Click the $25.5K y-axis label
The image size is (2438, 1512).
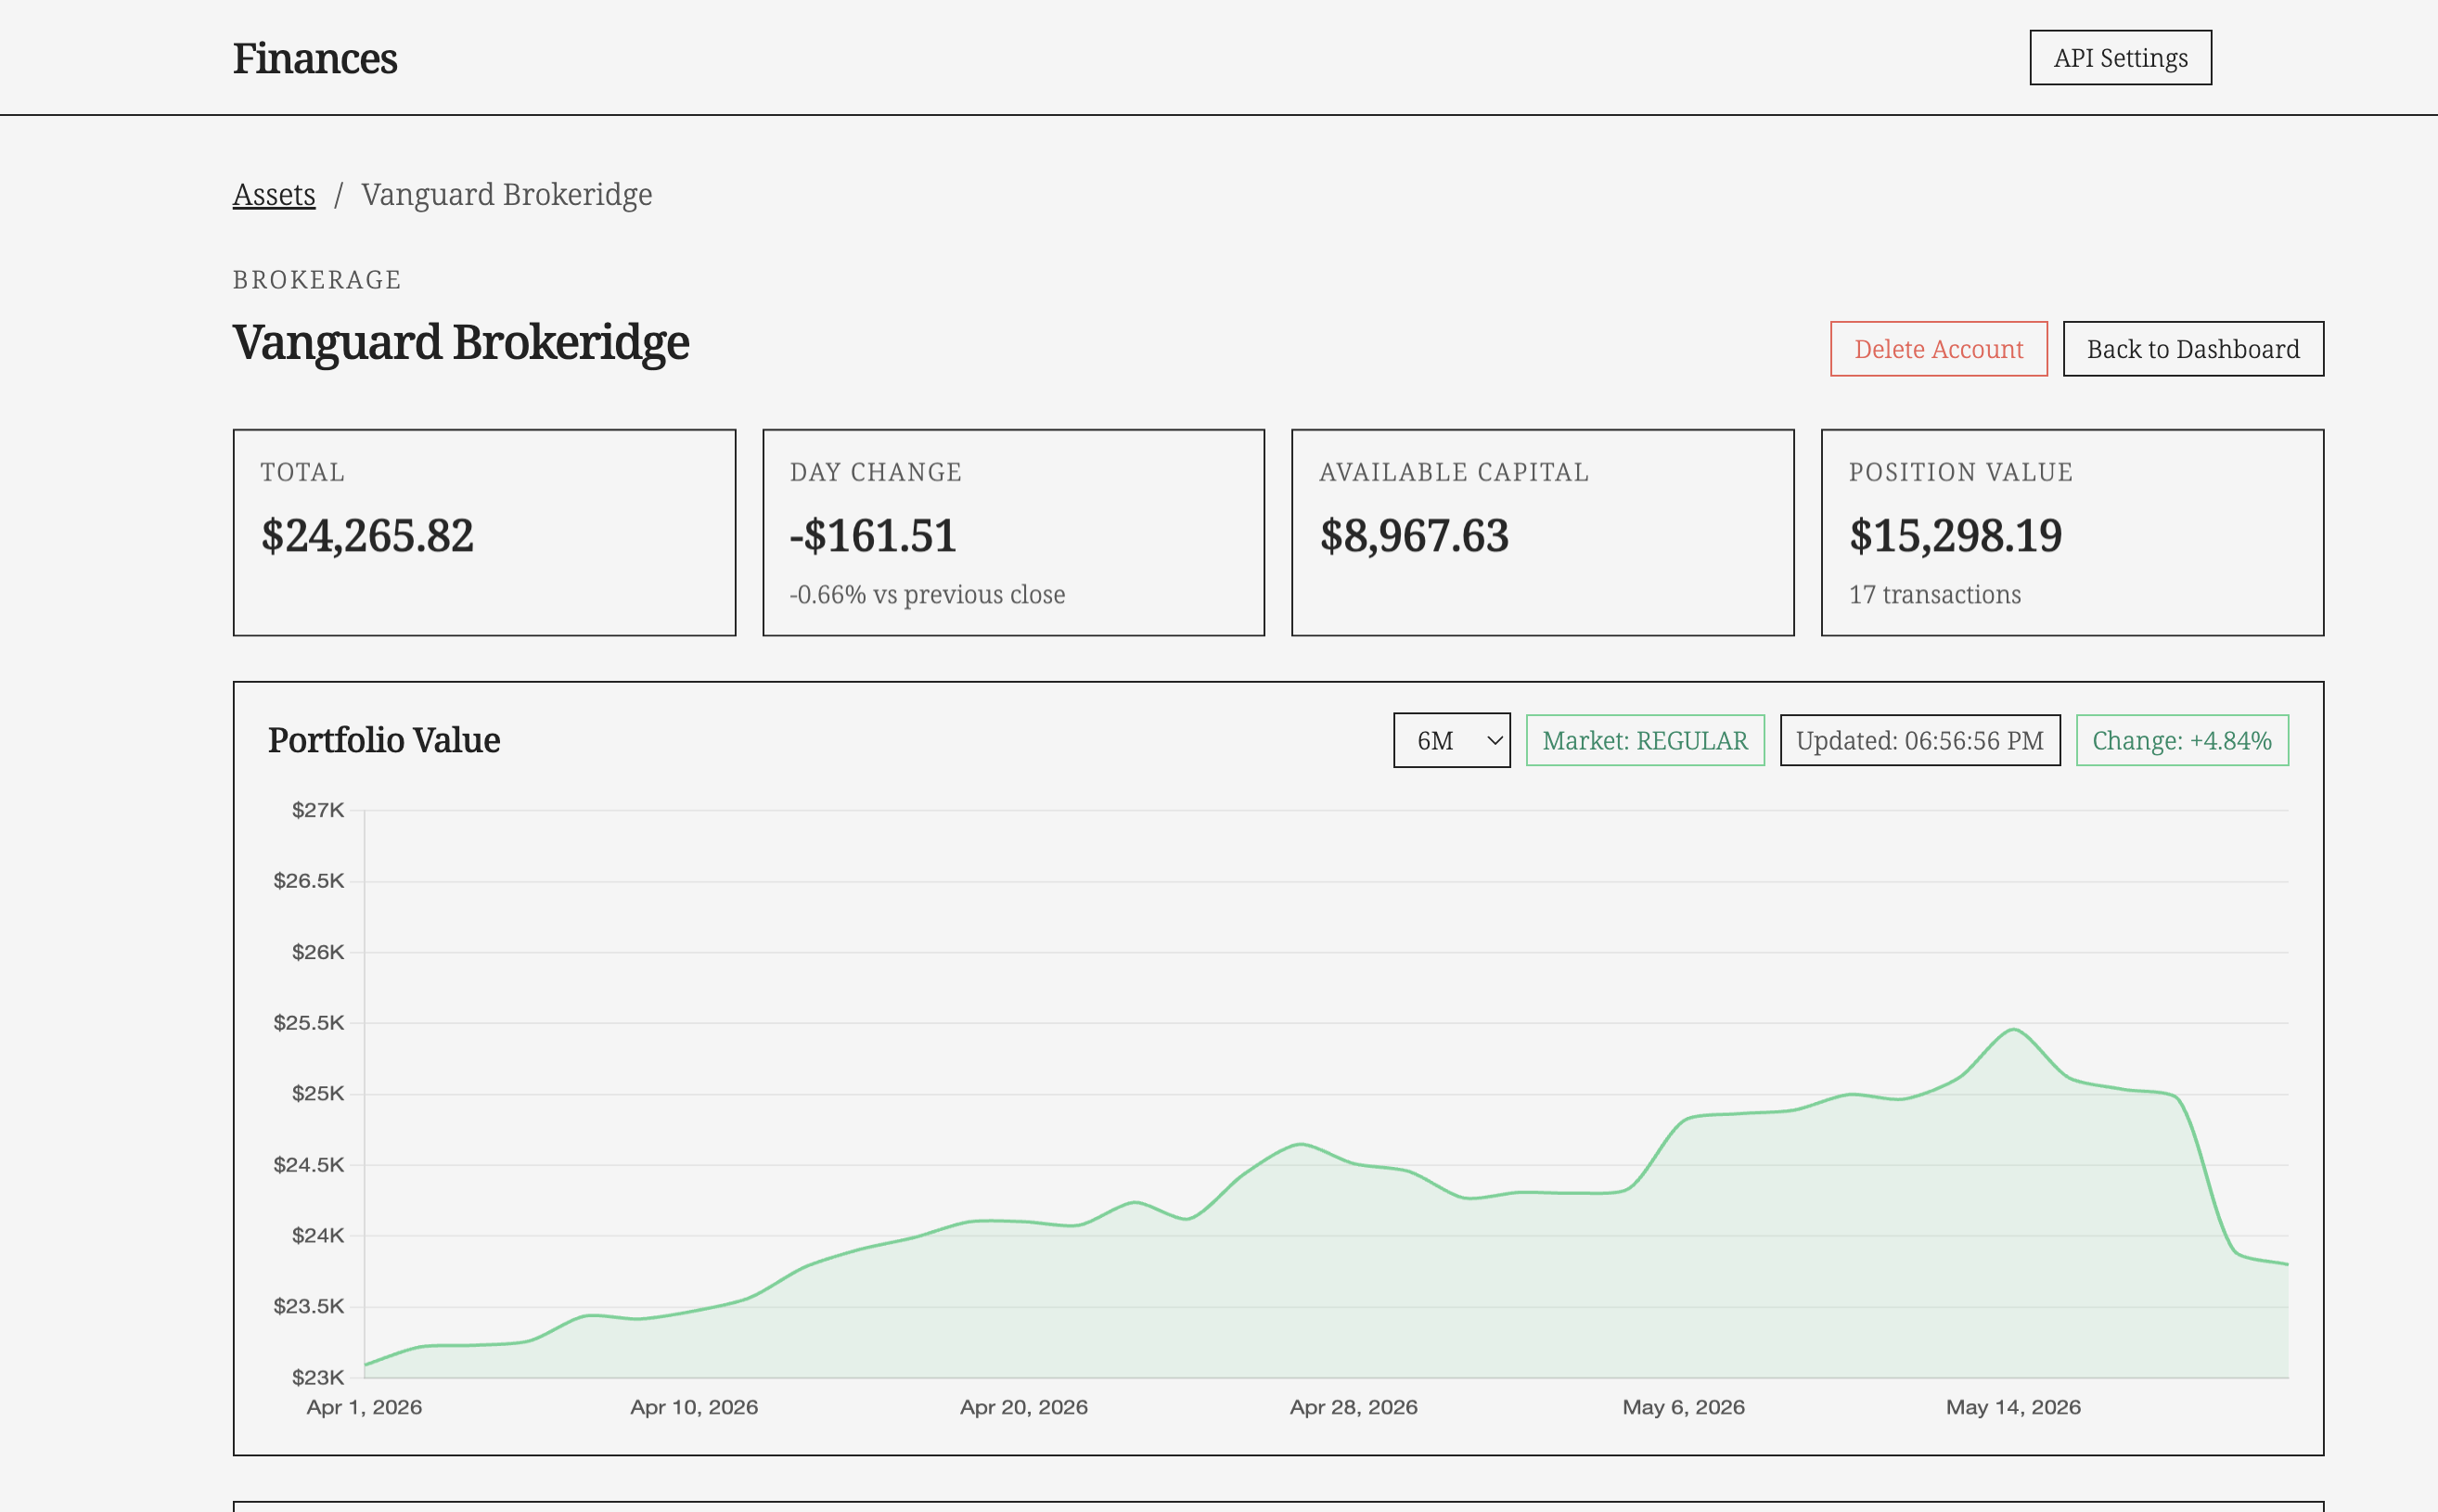[309, 1023]
